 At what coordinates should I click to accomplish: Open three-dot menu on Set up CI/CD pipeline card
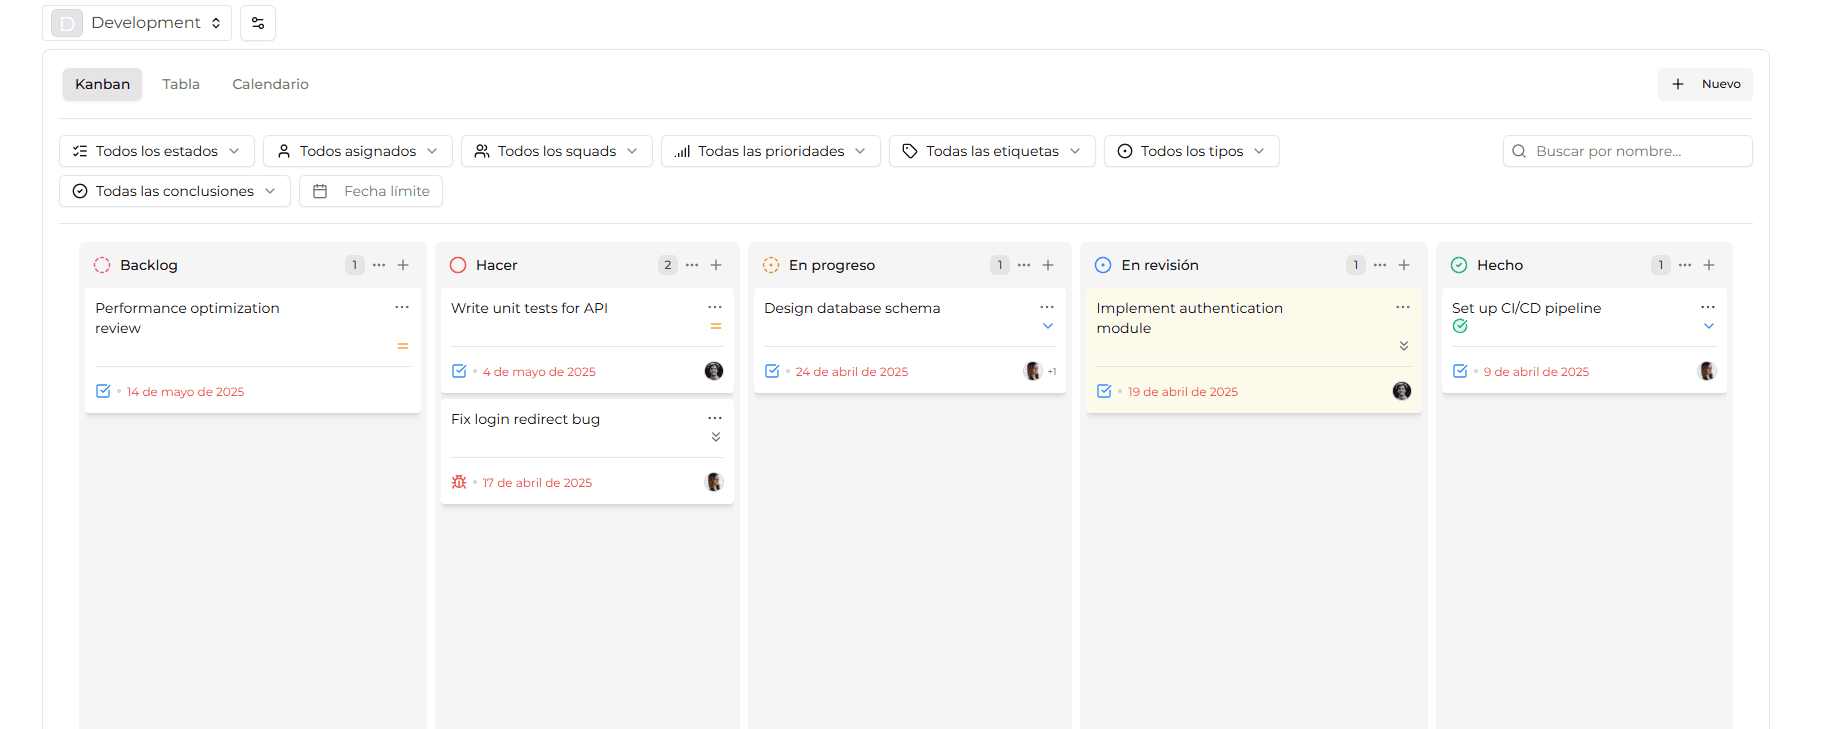coord(1708,307)
